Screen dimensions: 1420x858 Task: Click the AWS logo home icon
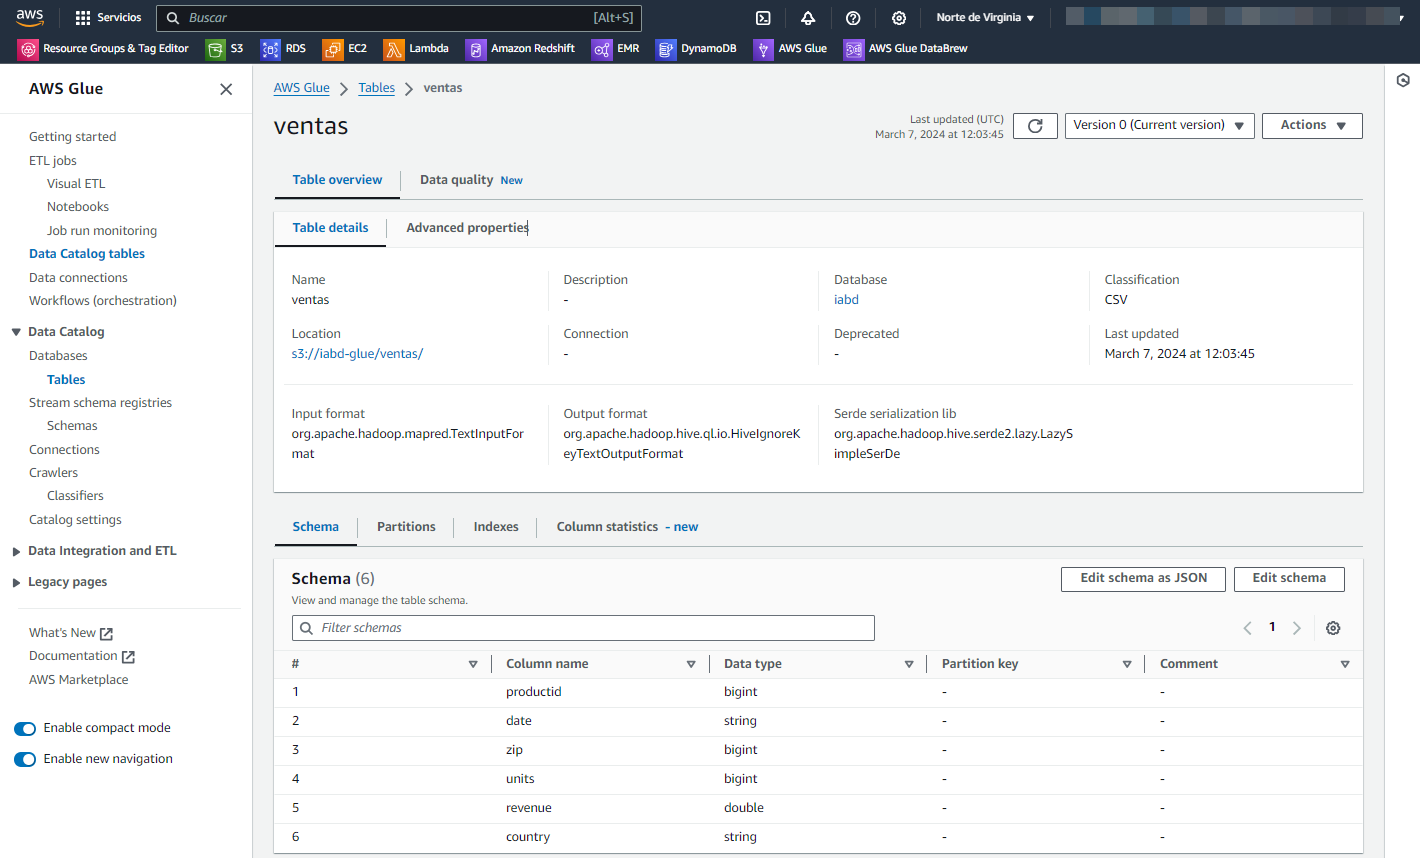tap(30, 17)
